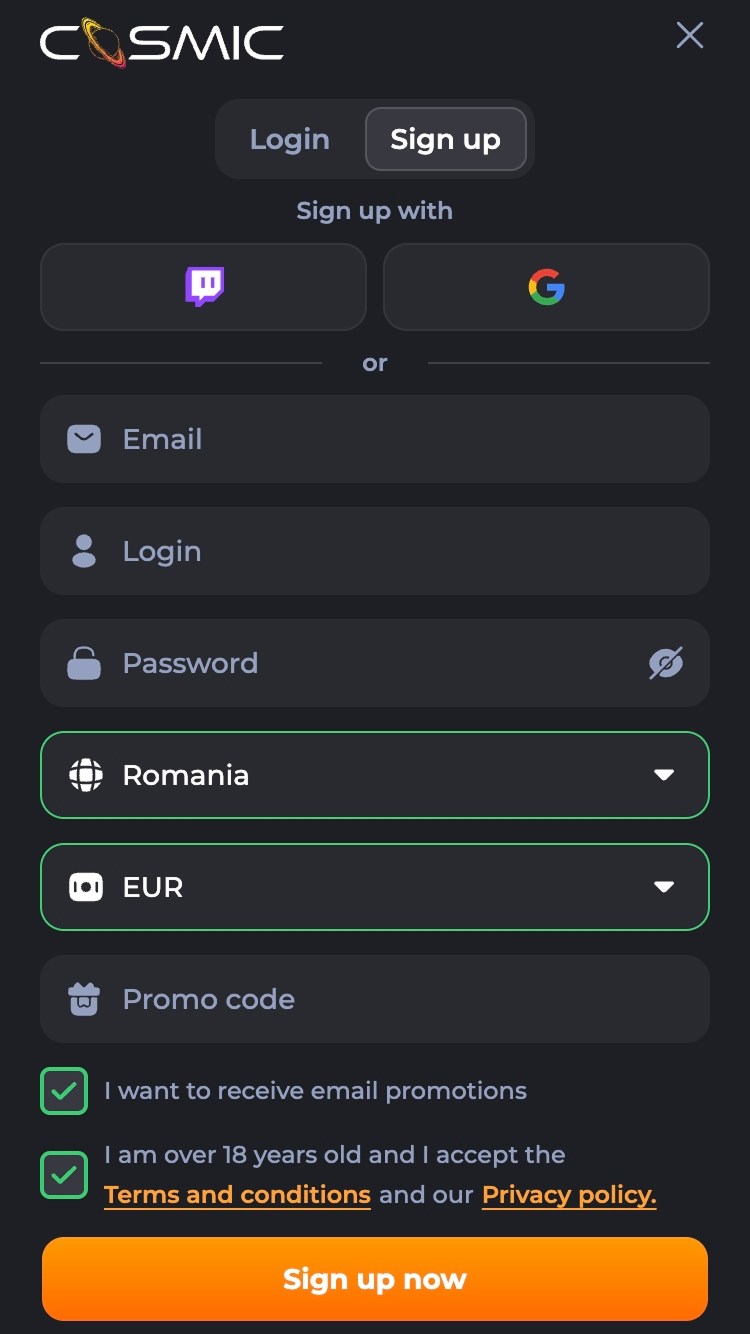
Task: Uncheck the over 18 years old checkbox
Action: [x=64, y=1175]
